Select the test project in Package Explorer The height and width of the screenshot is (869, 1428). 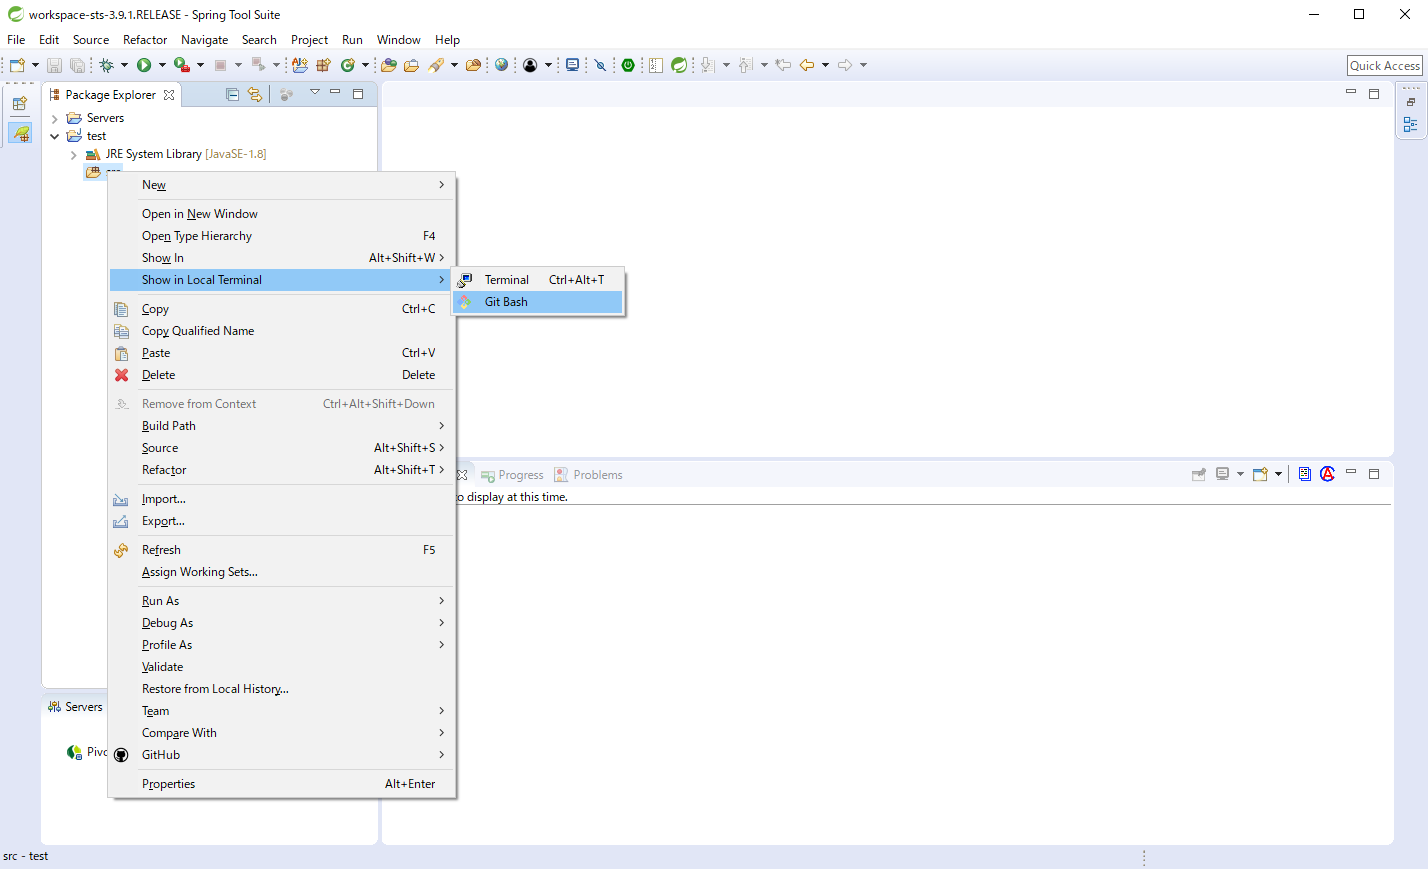point(90,135)
